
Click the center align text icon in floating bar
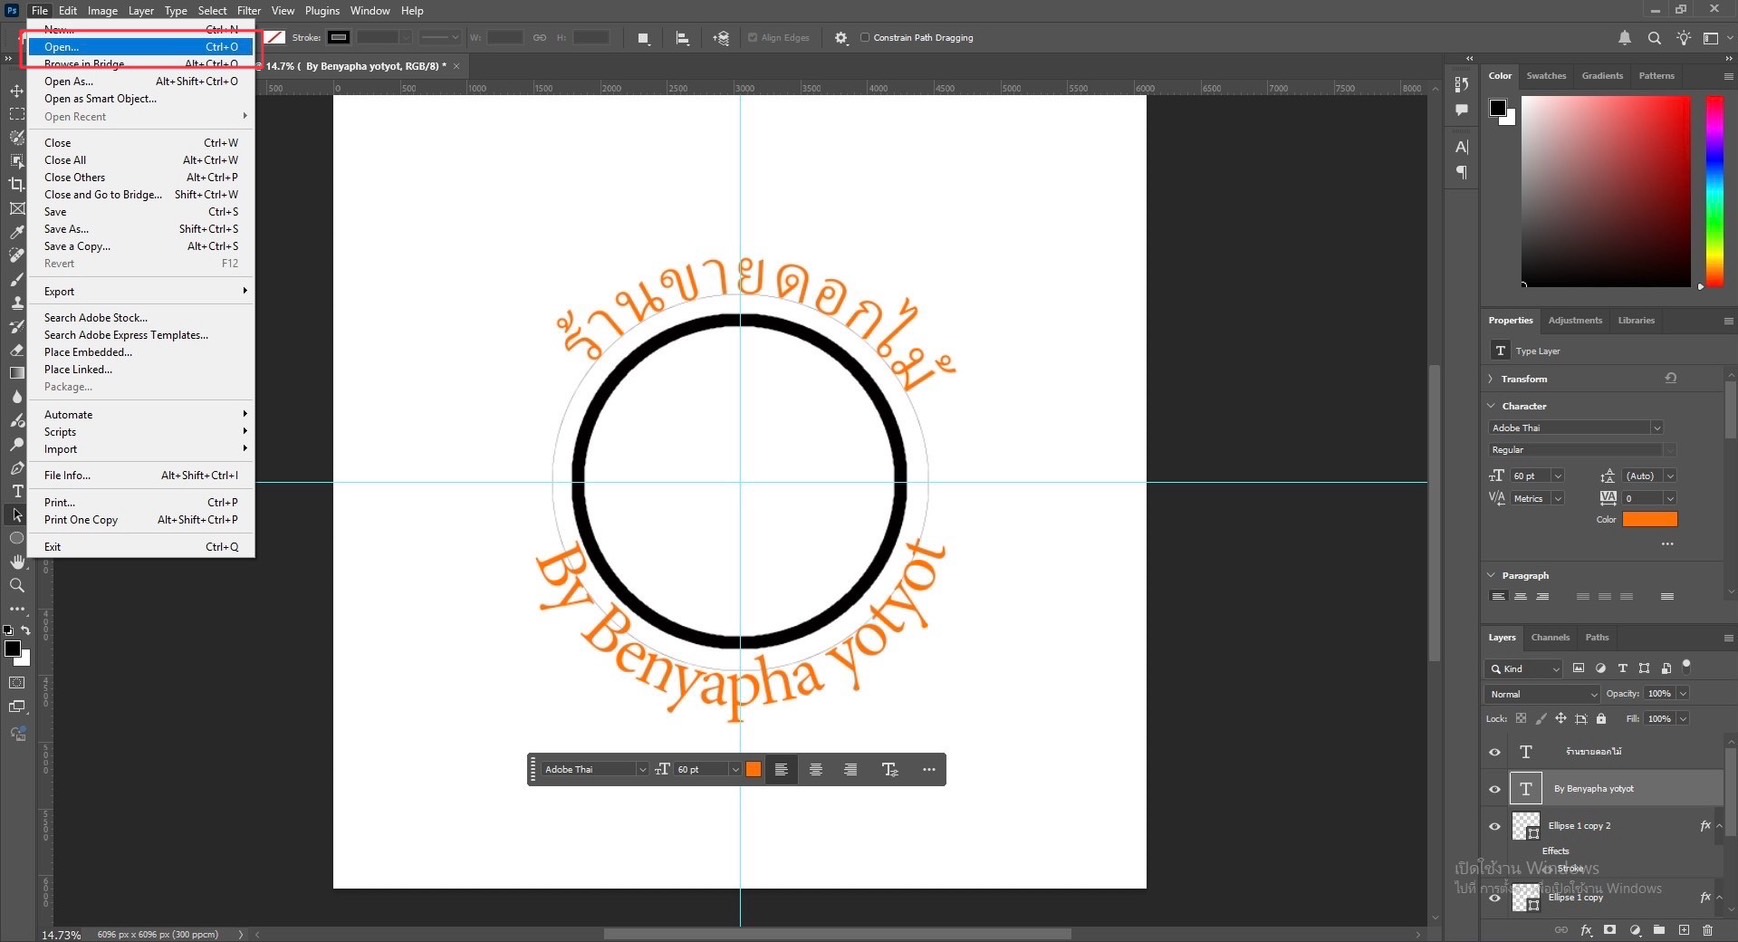click(x=816, y=769)
